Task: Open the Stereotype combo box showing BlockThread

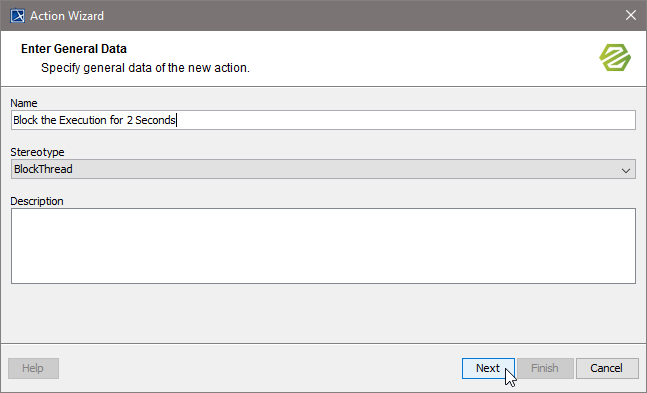Action: tap(323, 169)
